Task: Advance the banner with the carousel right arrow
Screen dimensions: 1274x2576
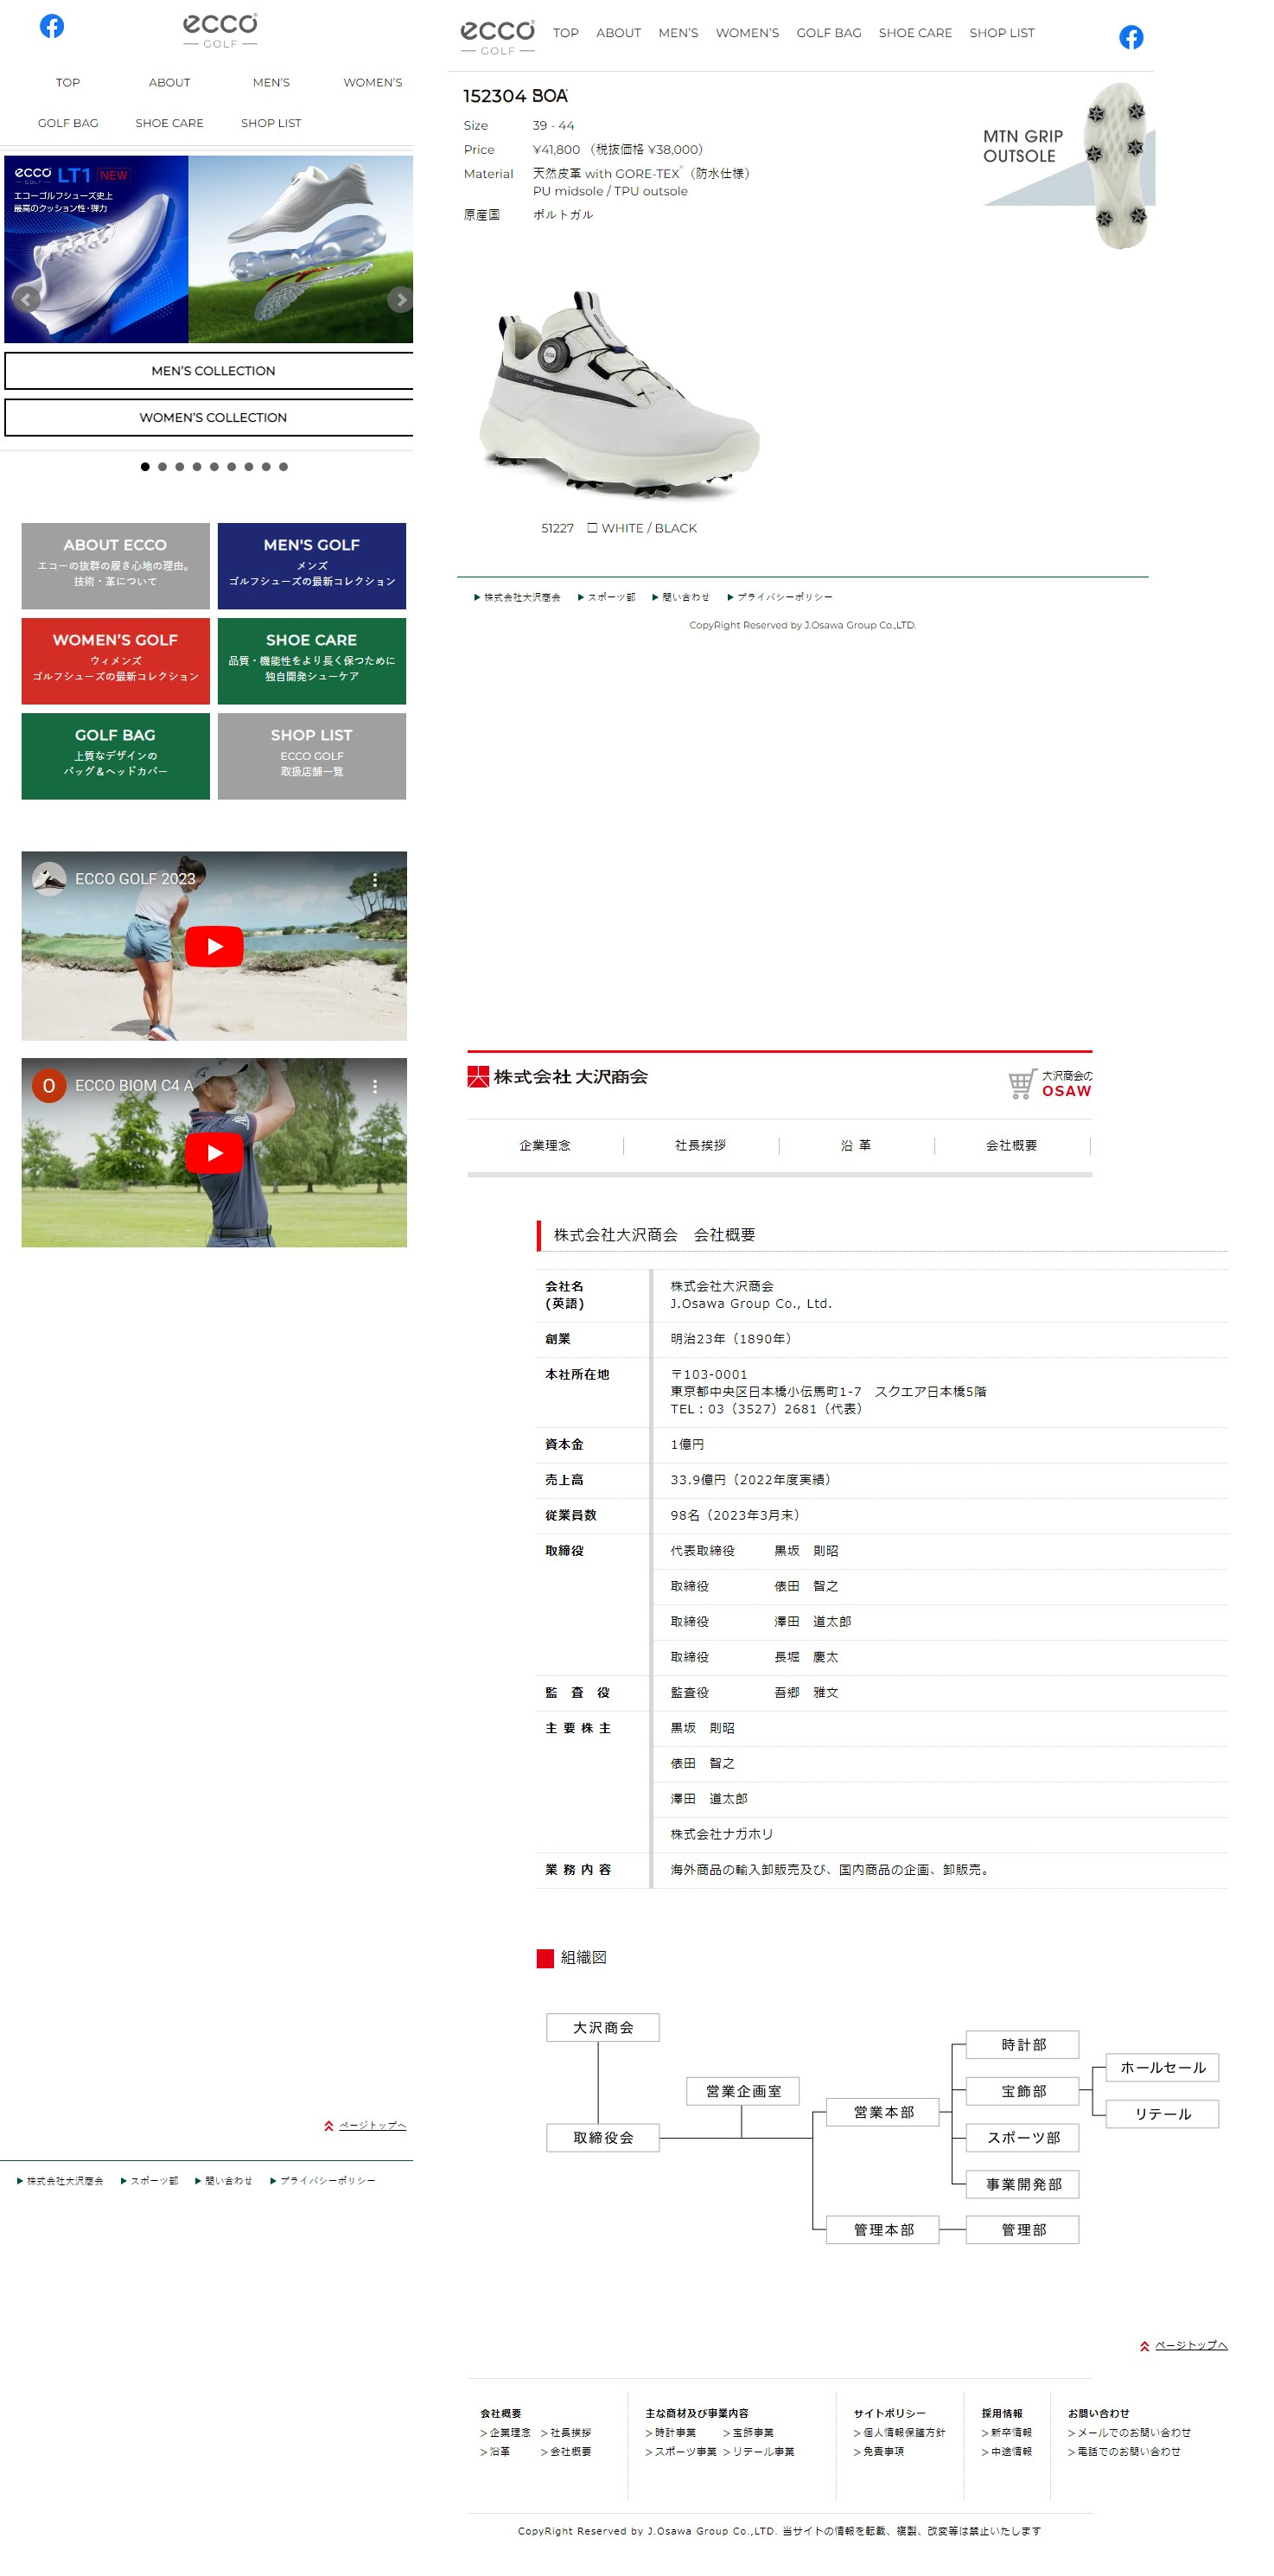Action: [400, 299]
